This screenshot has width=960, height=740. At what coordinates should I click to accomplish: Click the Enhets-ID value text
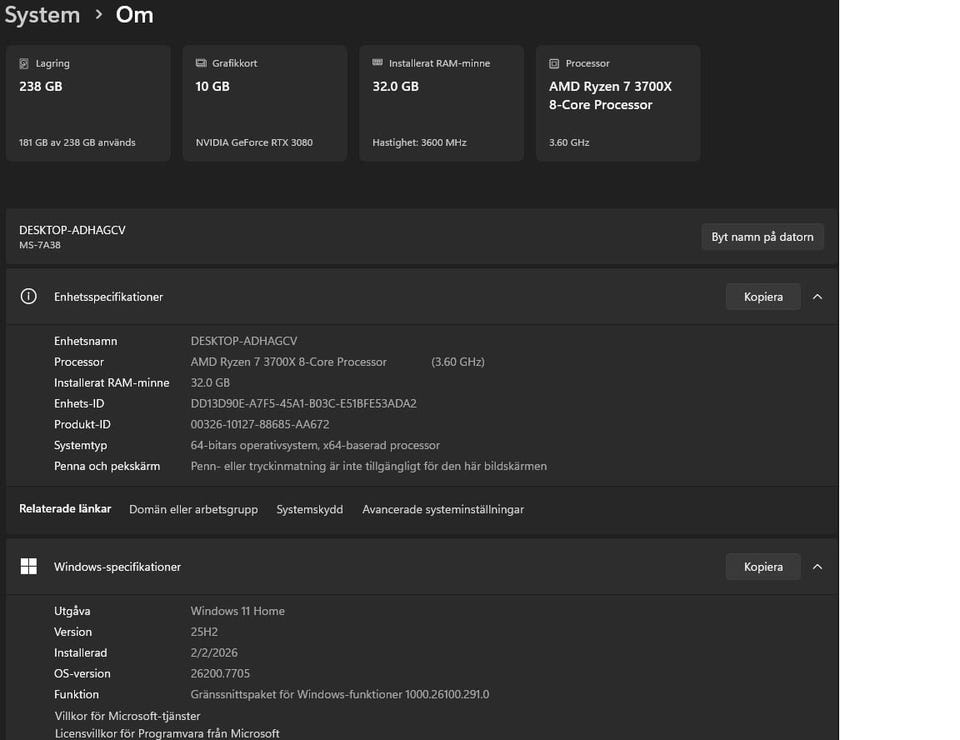(303, 404)
